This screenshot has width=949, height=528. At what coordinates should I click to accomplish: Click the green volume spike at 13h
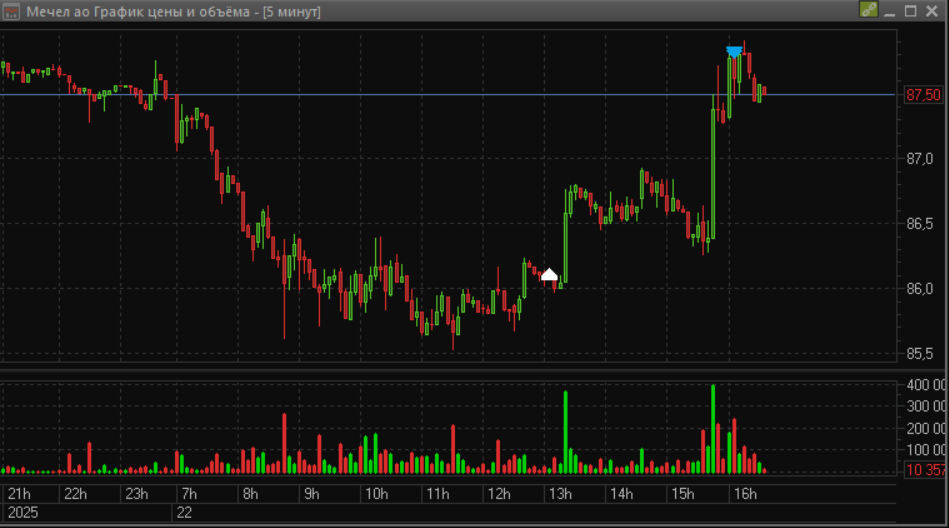(565, 432)
